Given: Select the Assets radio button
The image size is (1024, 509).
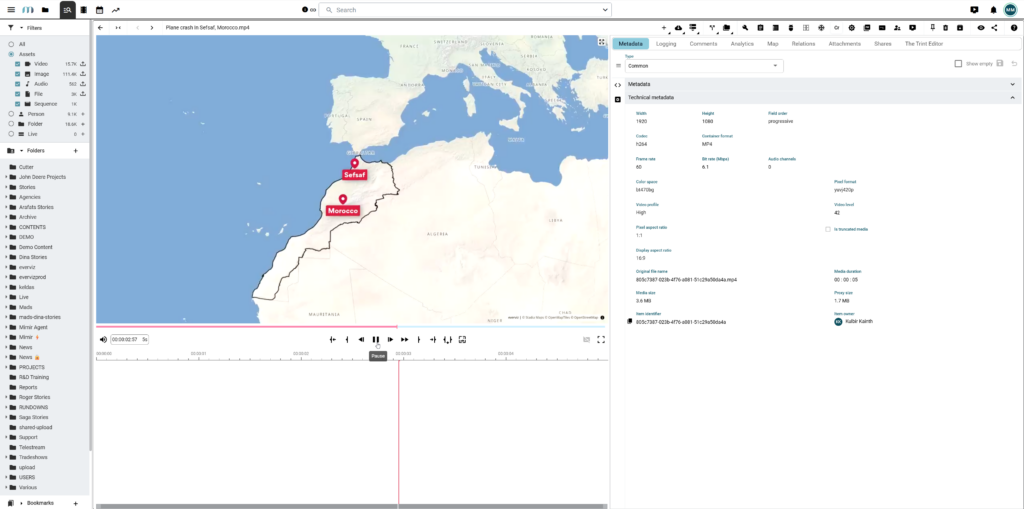Looking at the screenshot, I should (11, 54).
